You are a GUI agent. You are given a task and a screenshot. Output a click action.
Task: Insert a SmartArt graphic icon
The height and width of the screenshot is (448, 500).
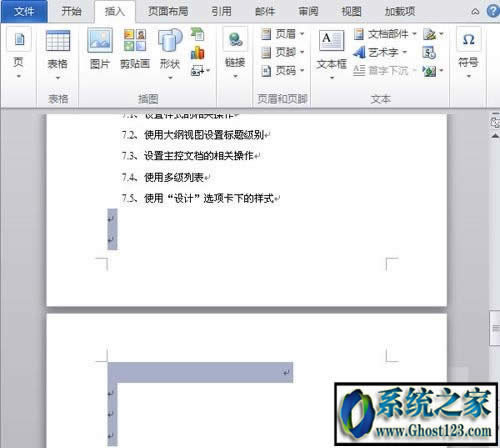[x=197, y=34]
